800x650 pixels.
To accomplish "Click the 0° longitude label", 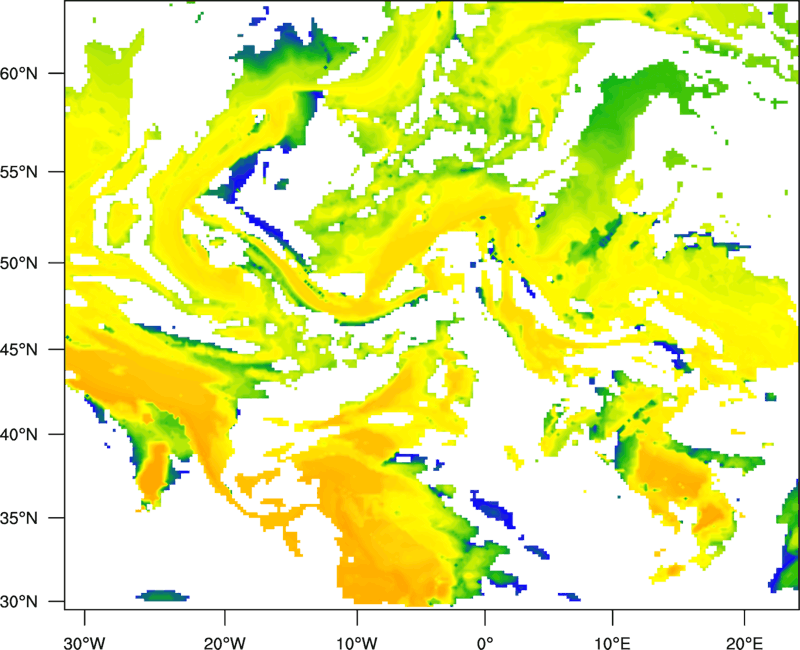I will (x=485, y=643).
